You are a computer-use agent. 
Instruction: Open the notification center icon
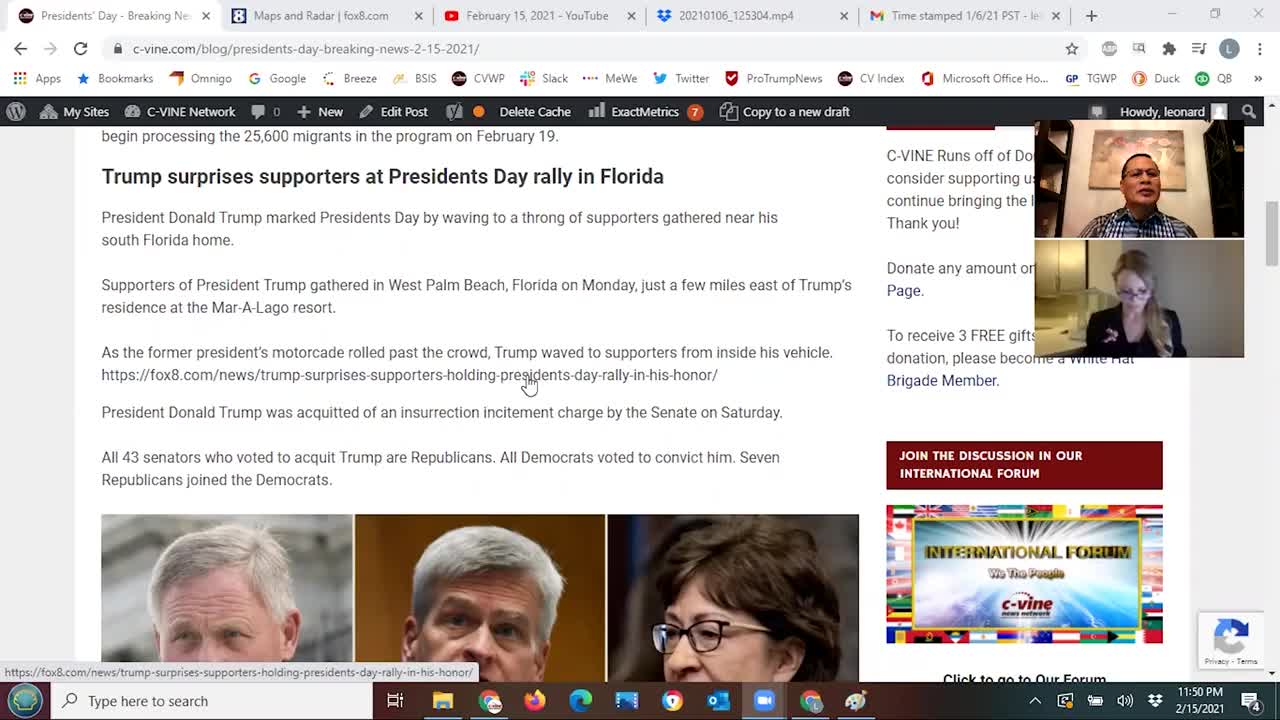pos(1251,700)
